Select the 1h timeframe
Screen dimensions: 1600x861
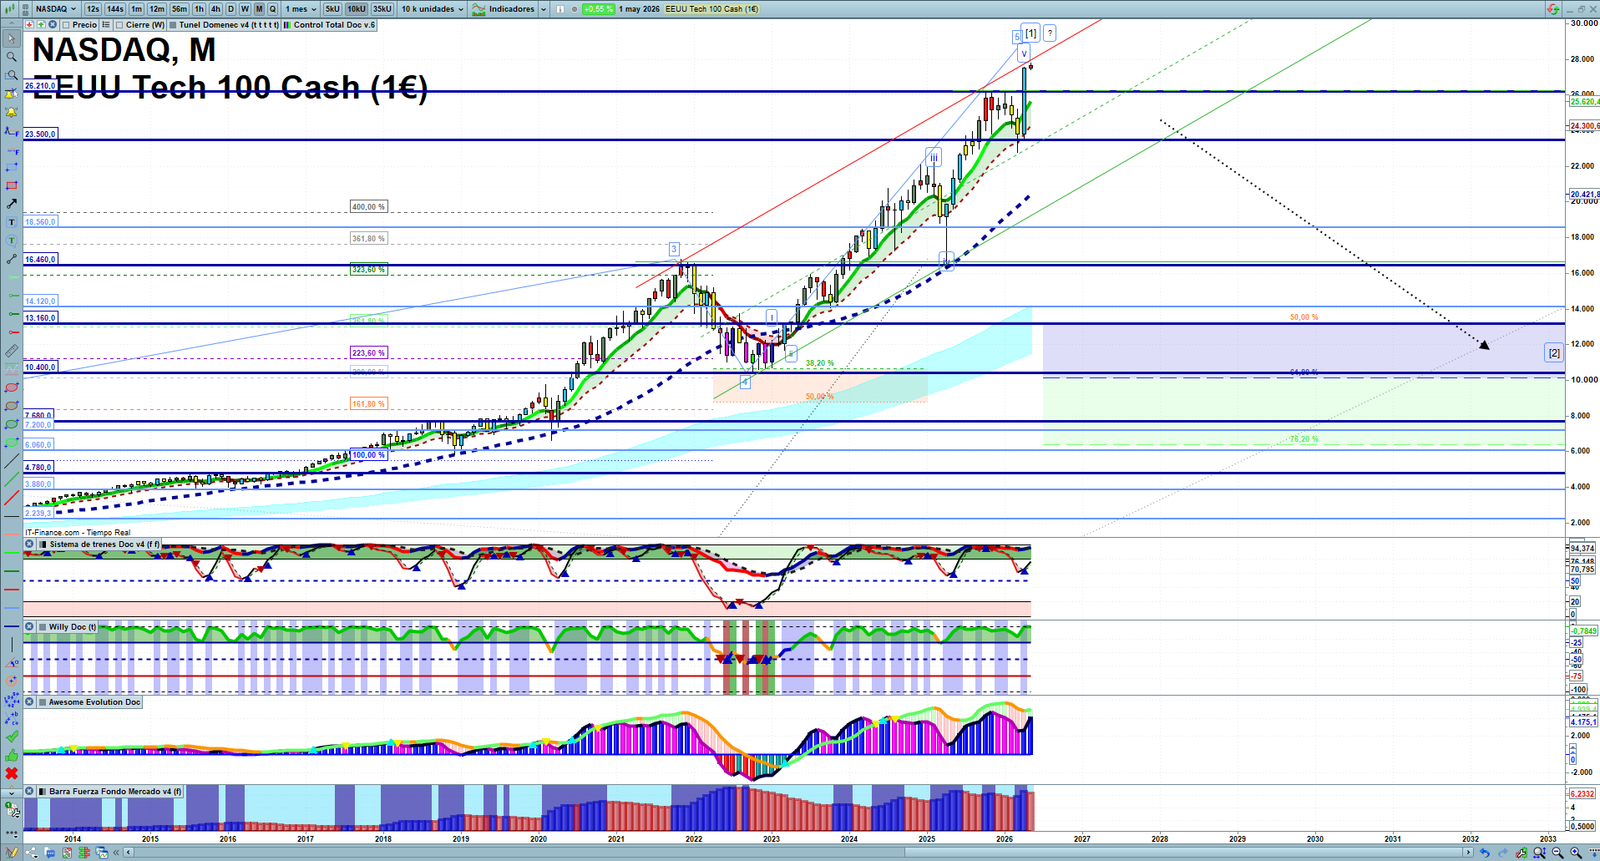pos(199,9)
